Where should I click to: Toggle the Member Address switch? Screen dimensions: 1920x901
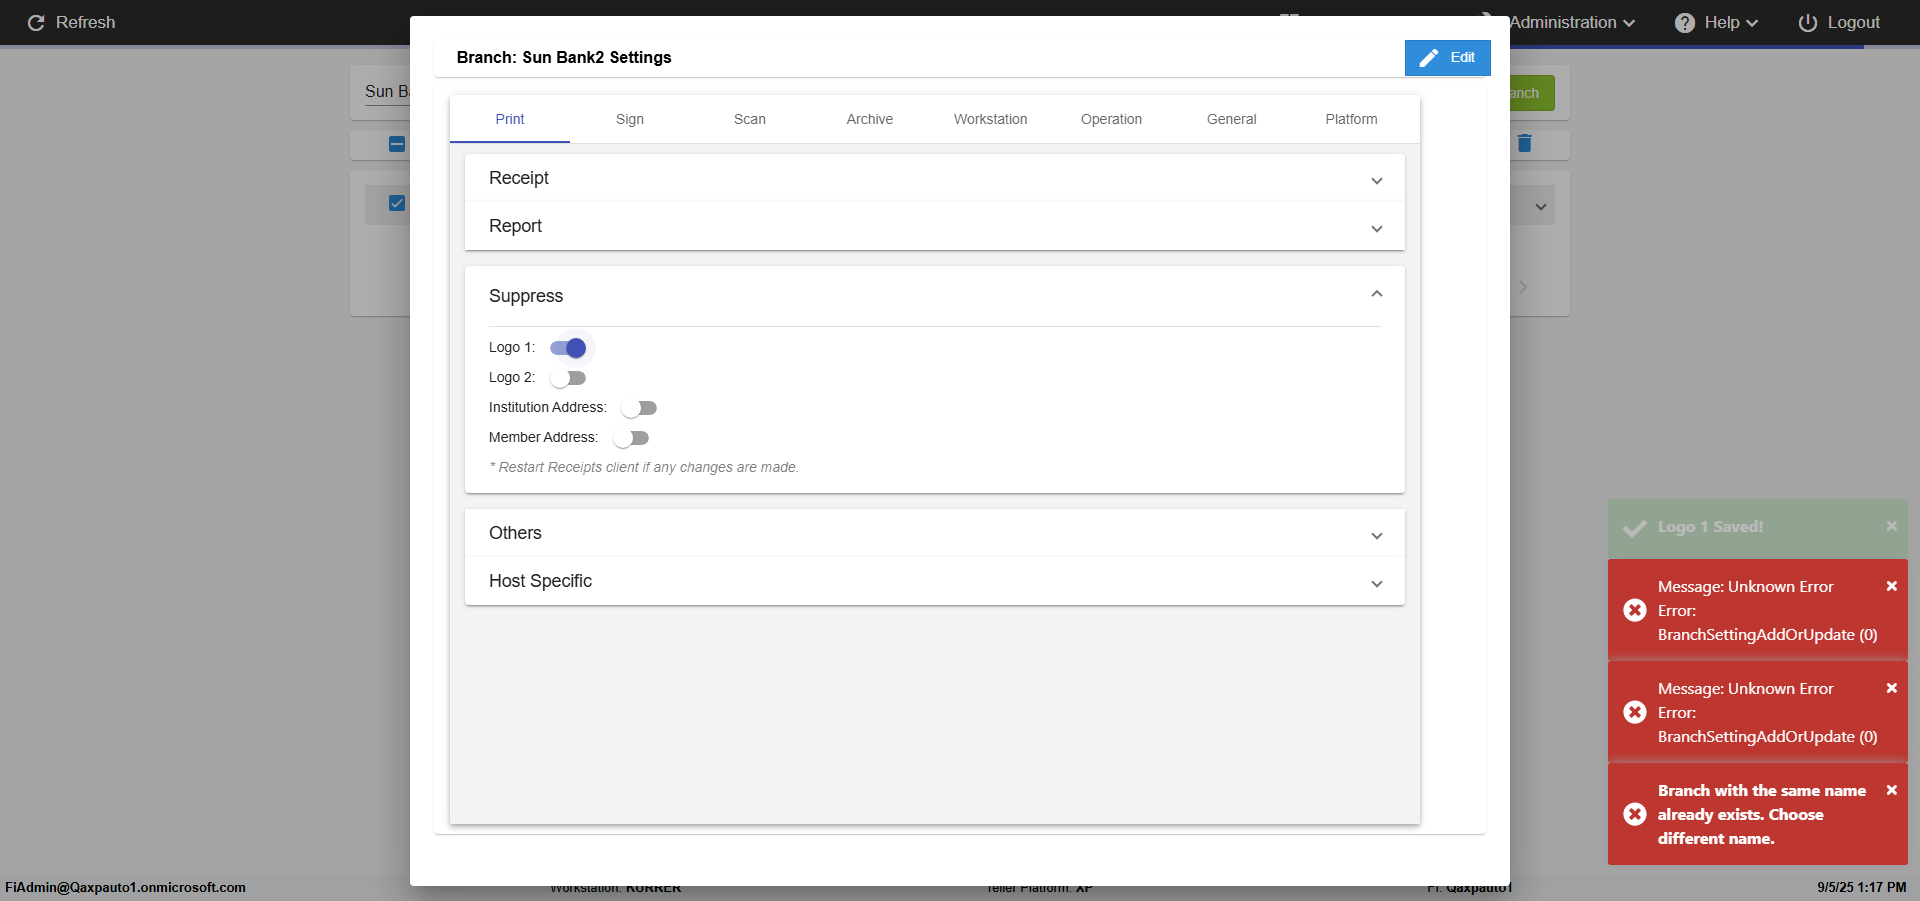631,438
